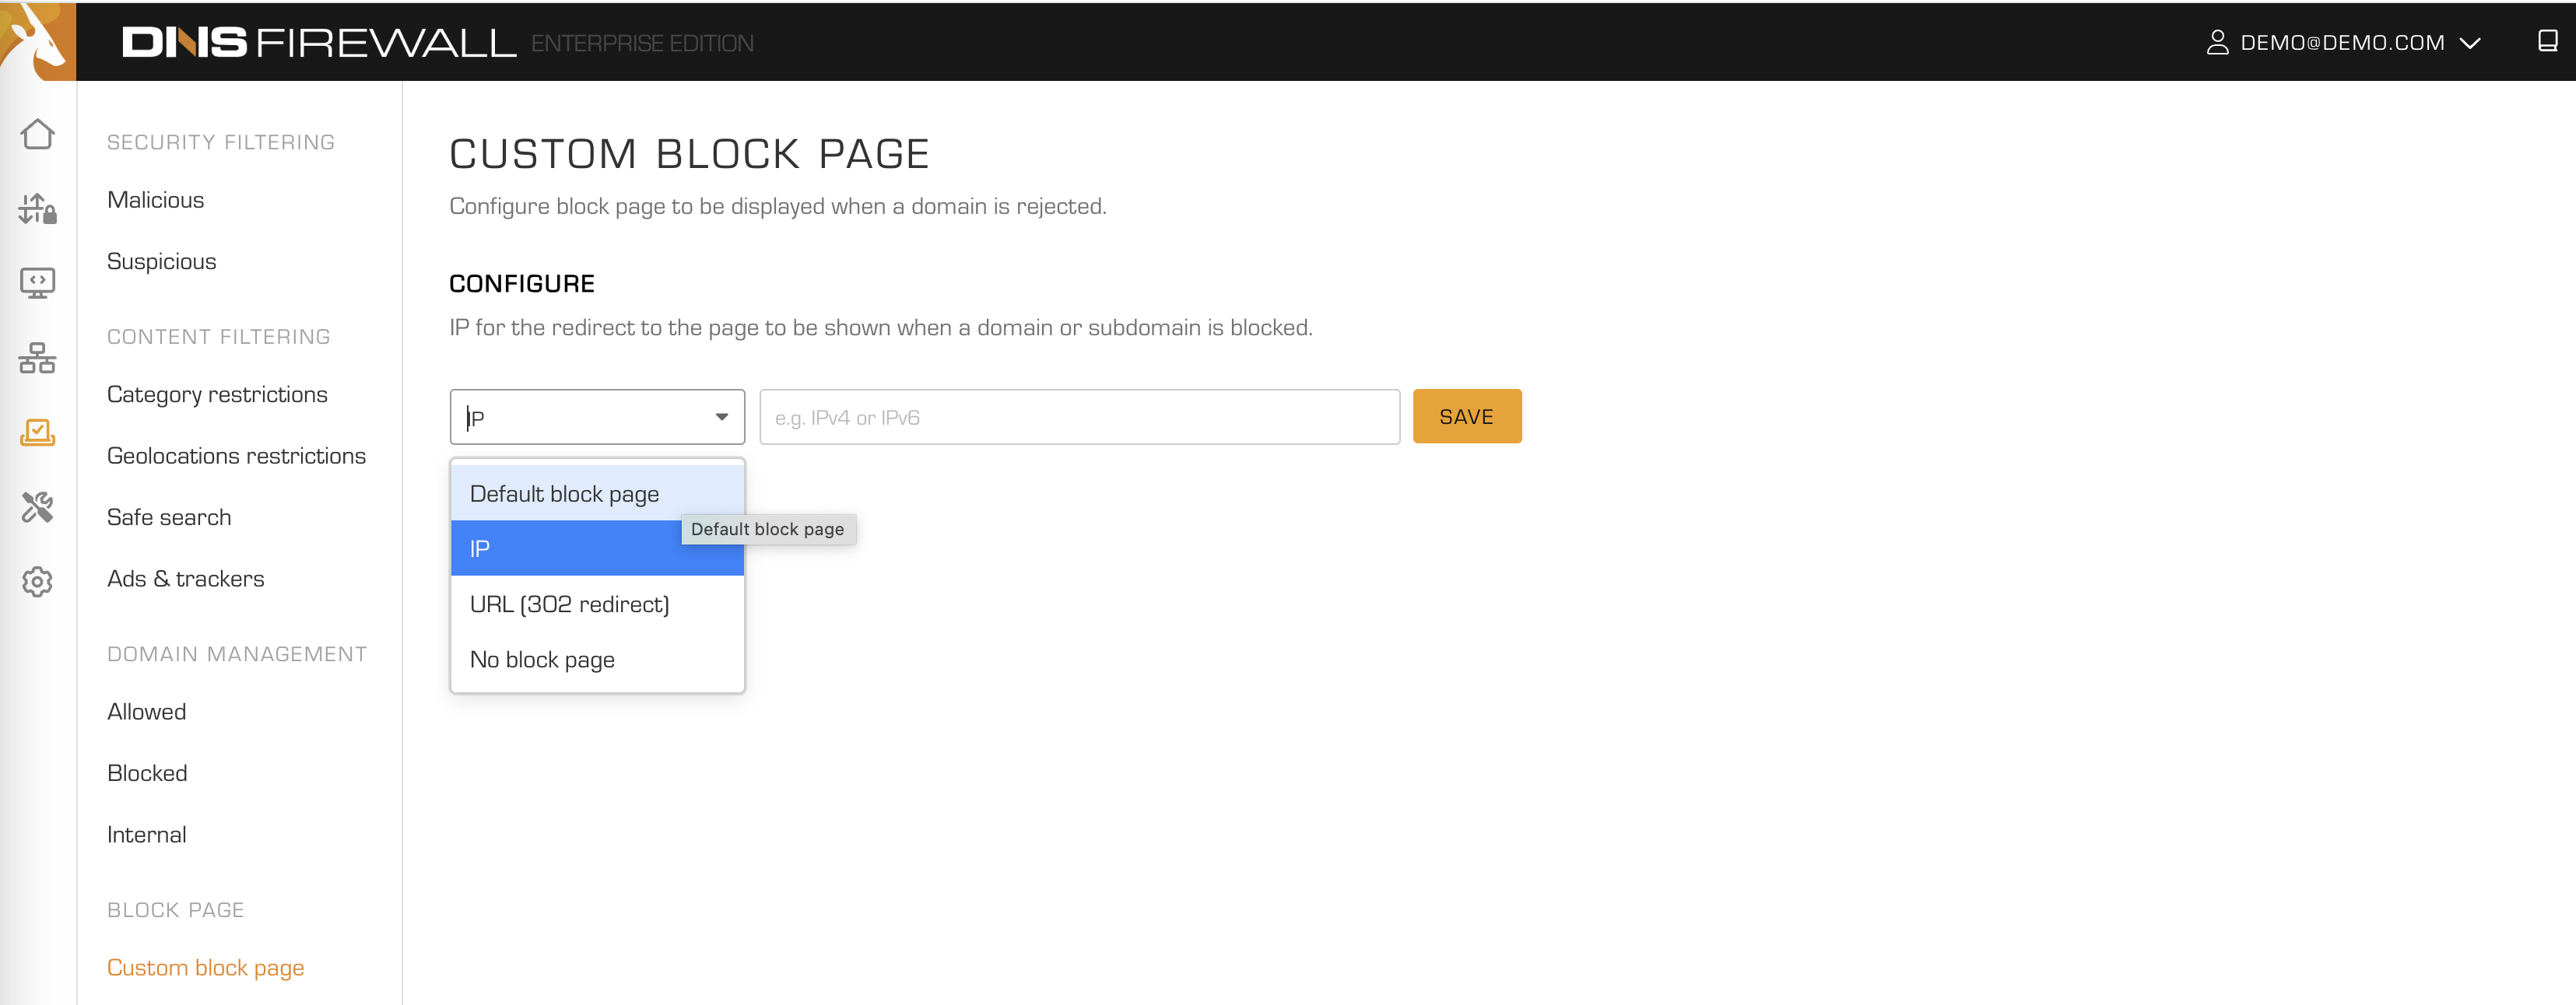Click the SAVE button
The height and width of the screenshot is (1005, 2576).
point(1467,416)
